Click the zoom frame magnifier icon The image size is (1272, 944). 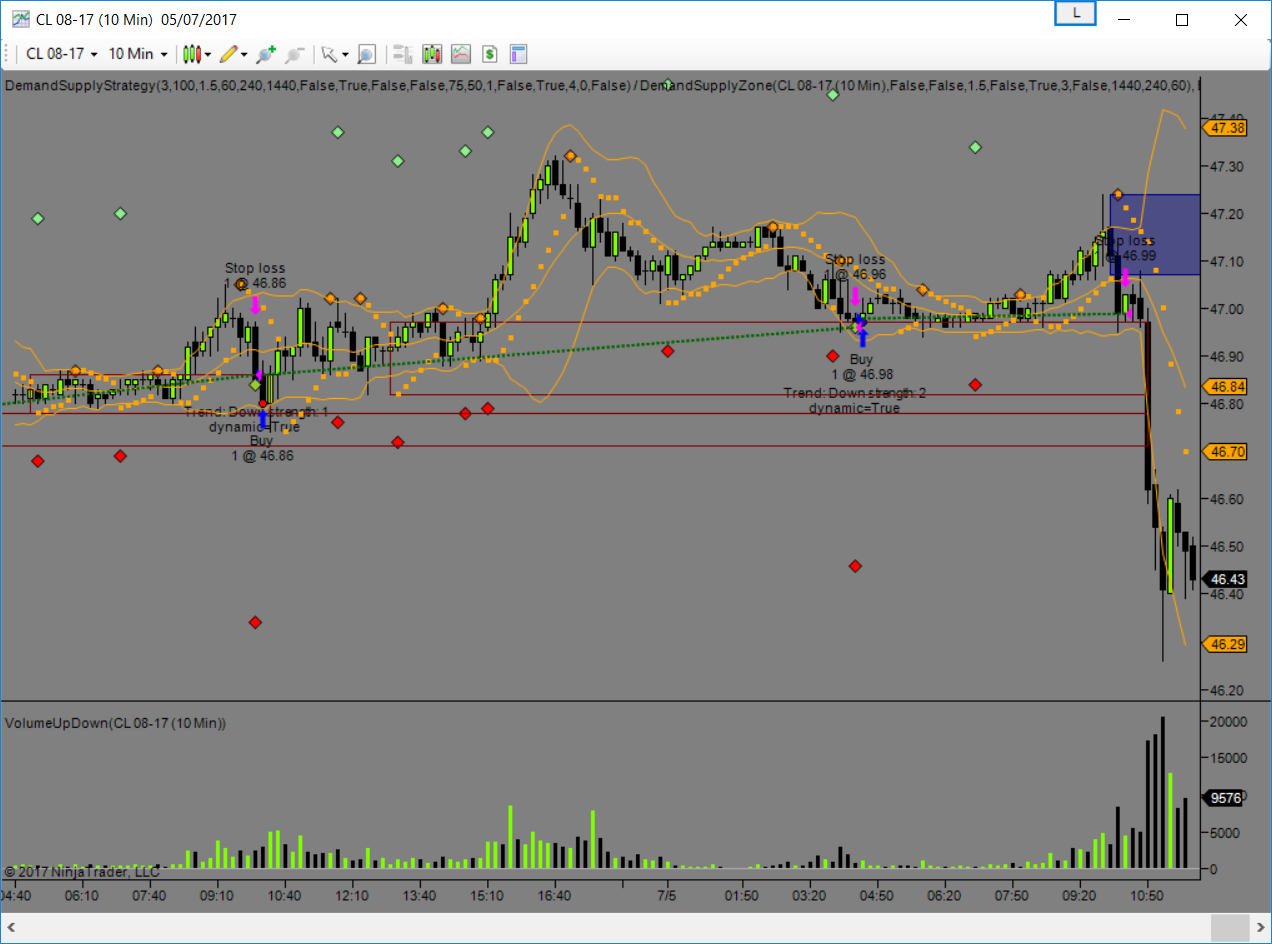tap(367, 54)
